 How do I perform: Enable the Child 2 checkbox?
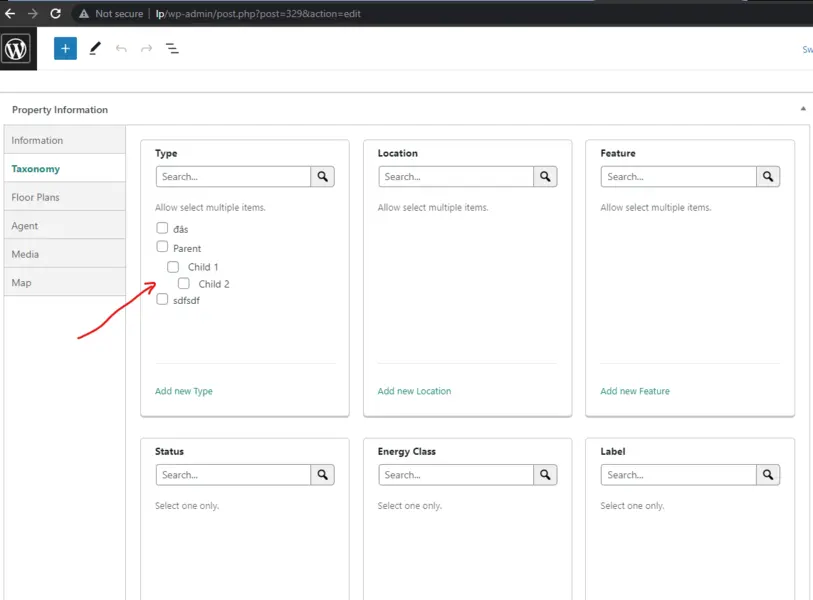click(184, 284)
